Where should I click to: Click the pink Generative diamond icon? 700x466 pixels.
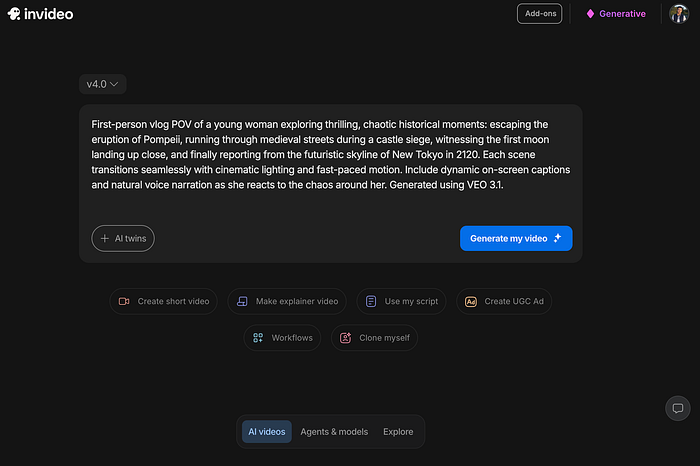(x=590, y=14)
